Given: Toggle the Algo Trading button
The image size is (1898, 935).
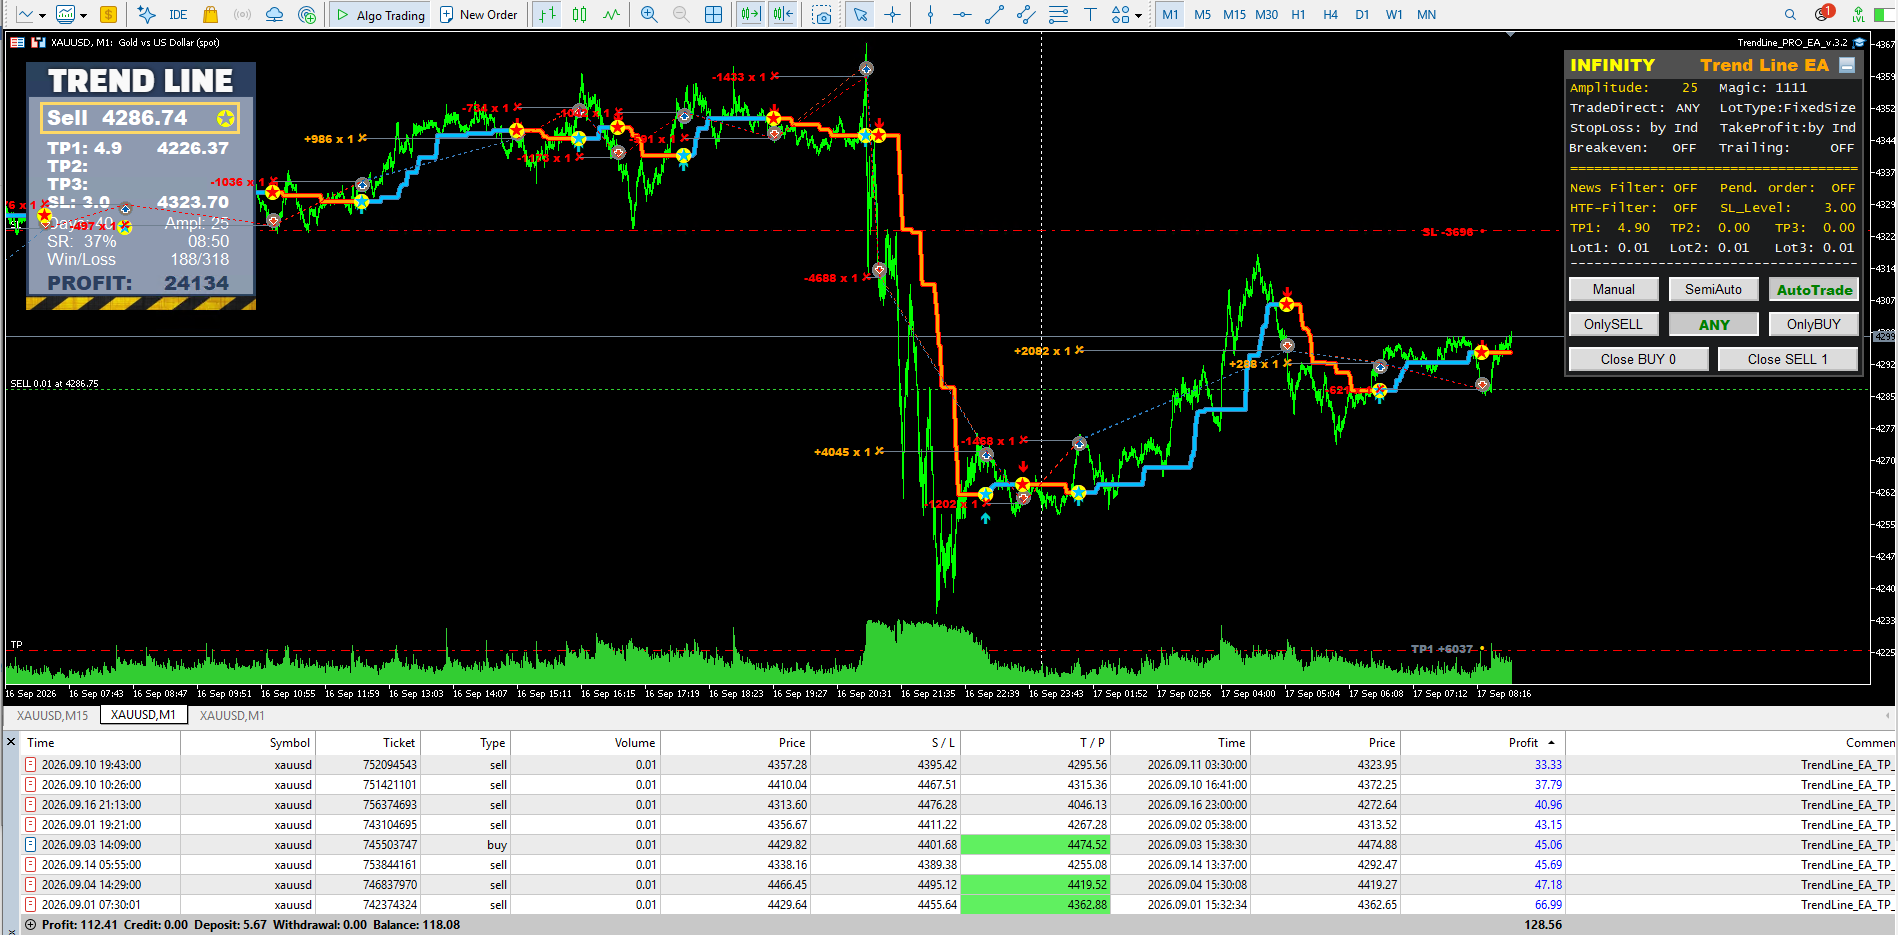Looking at the screenshot, I should (381, 15).
